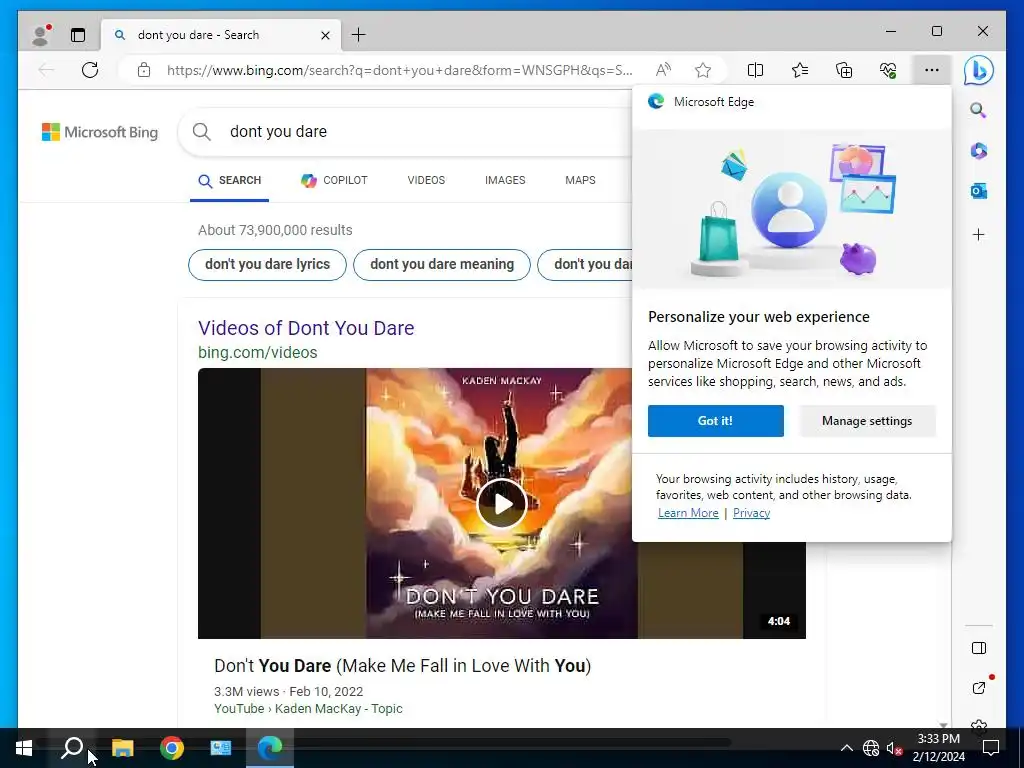The height and width of the screenshot is (768, 1024).
Task: Open the tab actions menu icon
Action: (x=78, y=35)
